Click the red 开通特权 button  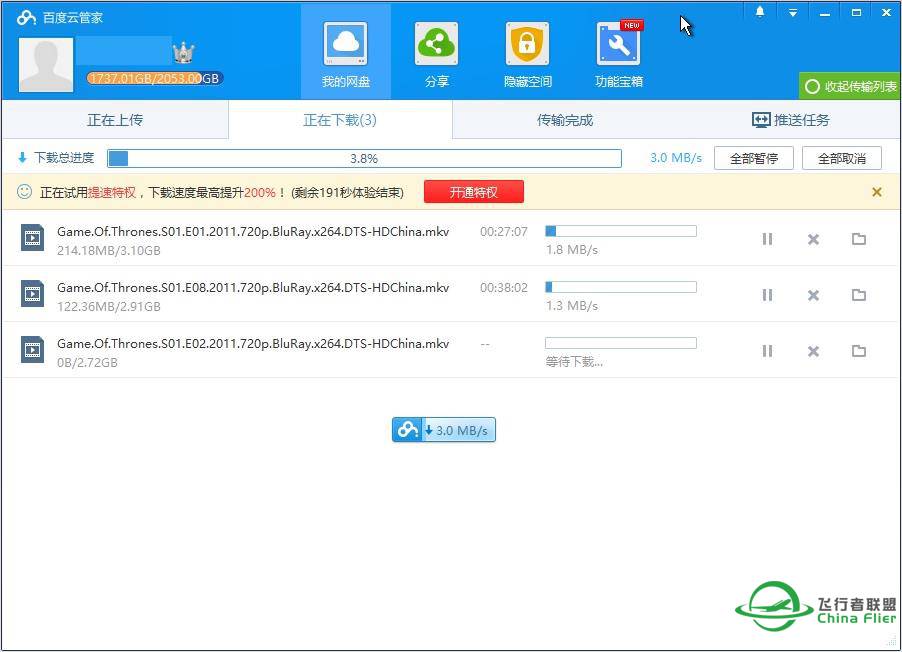(x=473, y=192)
